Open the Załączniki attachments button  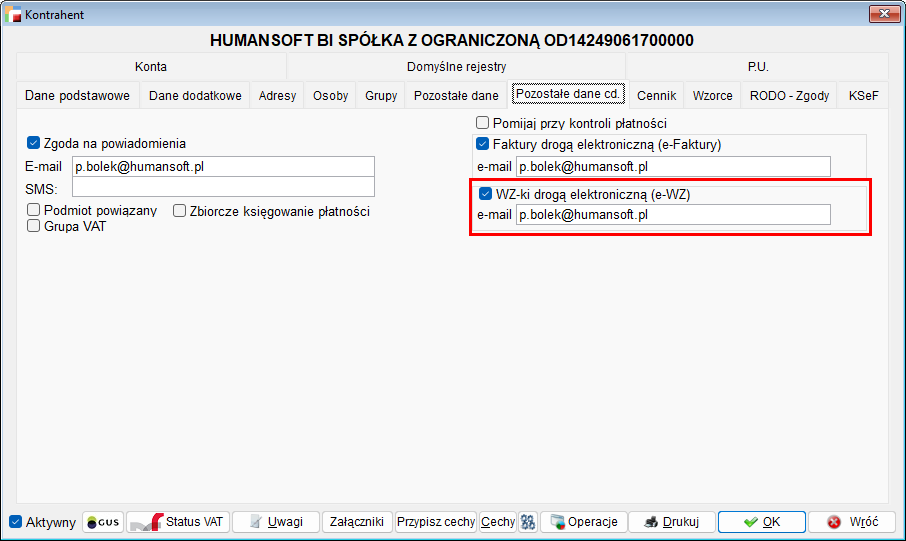(357, 522)
